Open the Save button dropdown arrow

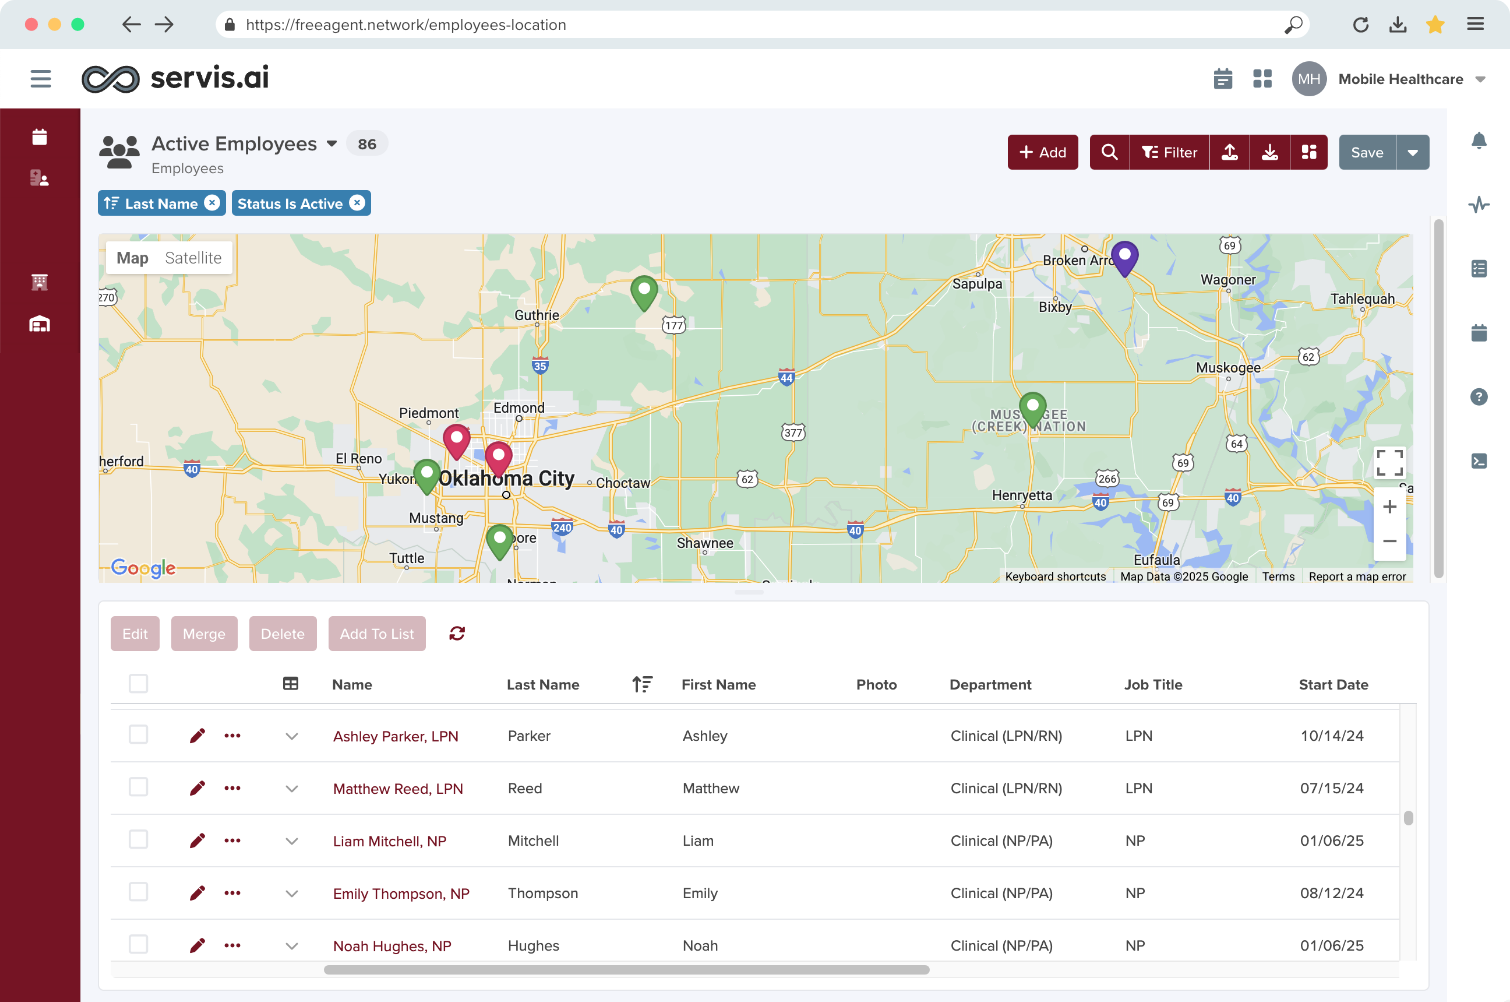(1412, 152)
